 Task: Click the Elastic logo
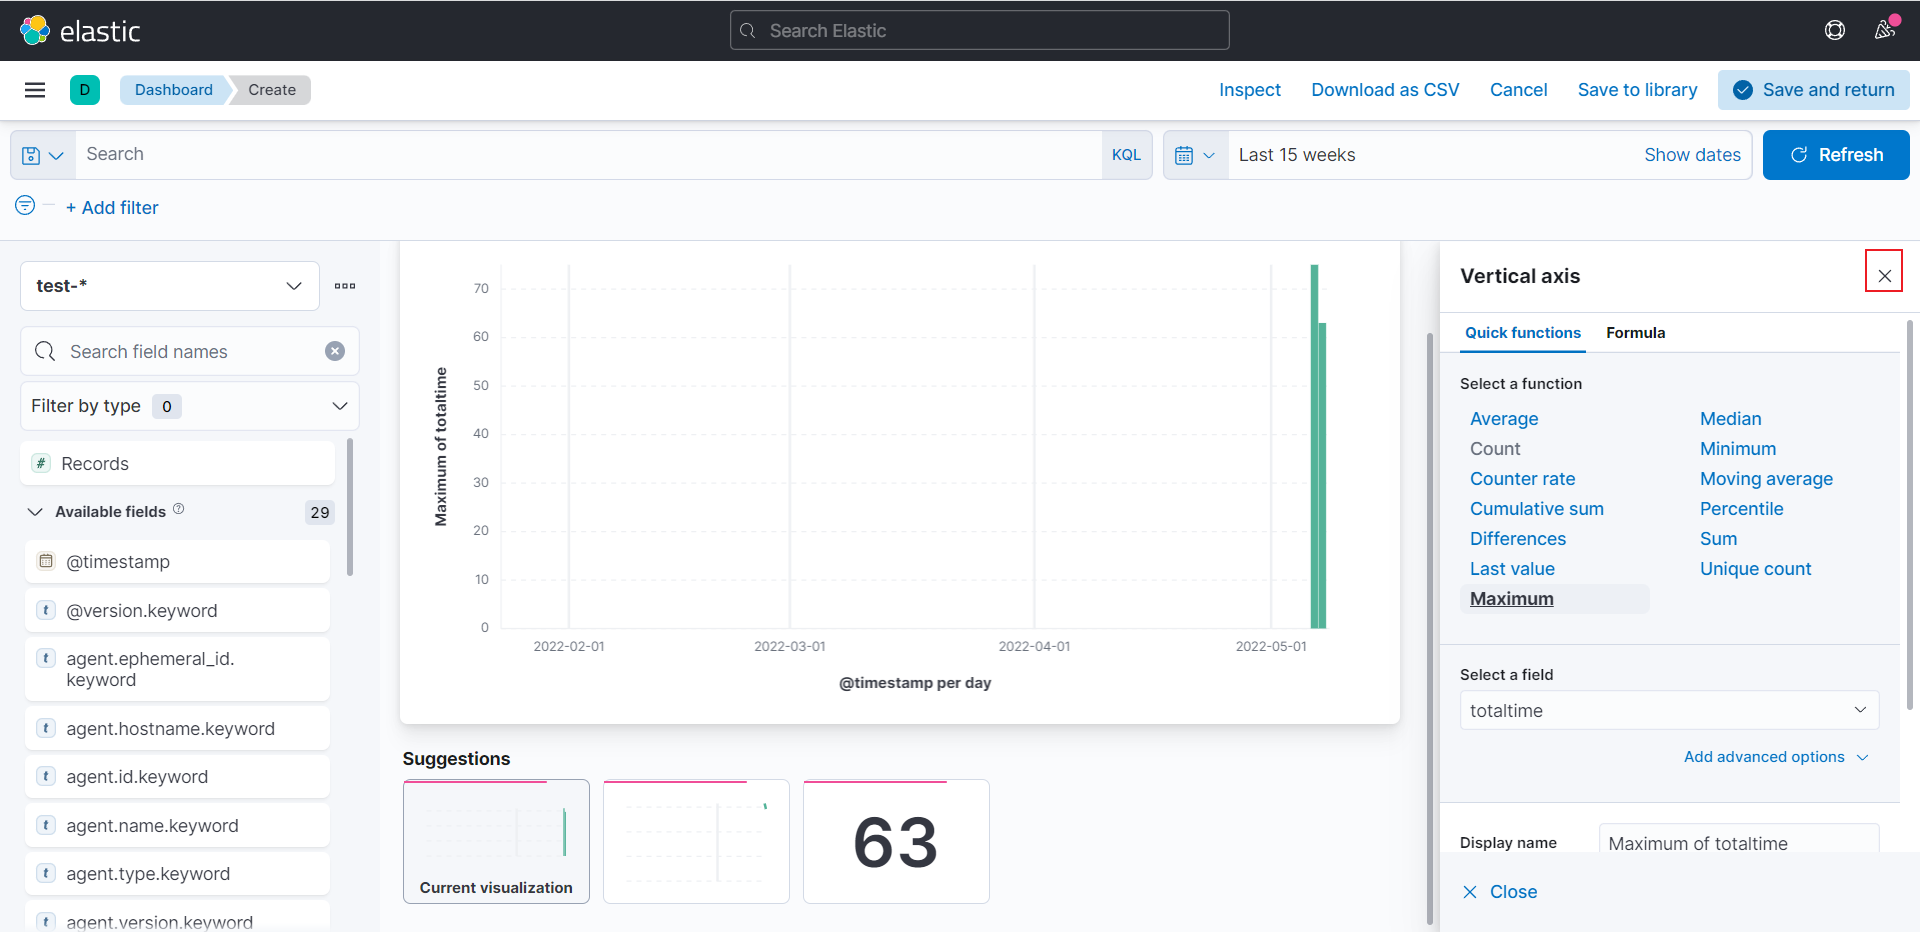coord(80,31)
